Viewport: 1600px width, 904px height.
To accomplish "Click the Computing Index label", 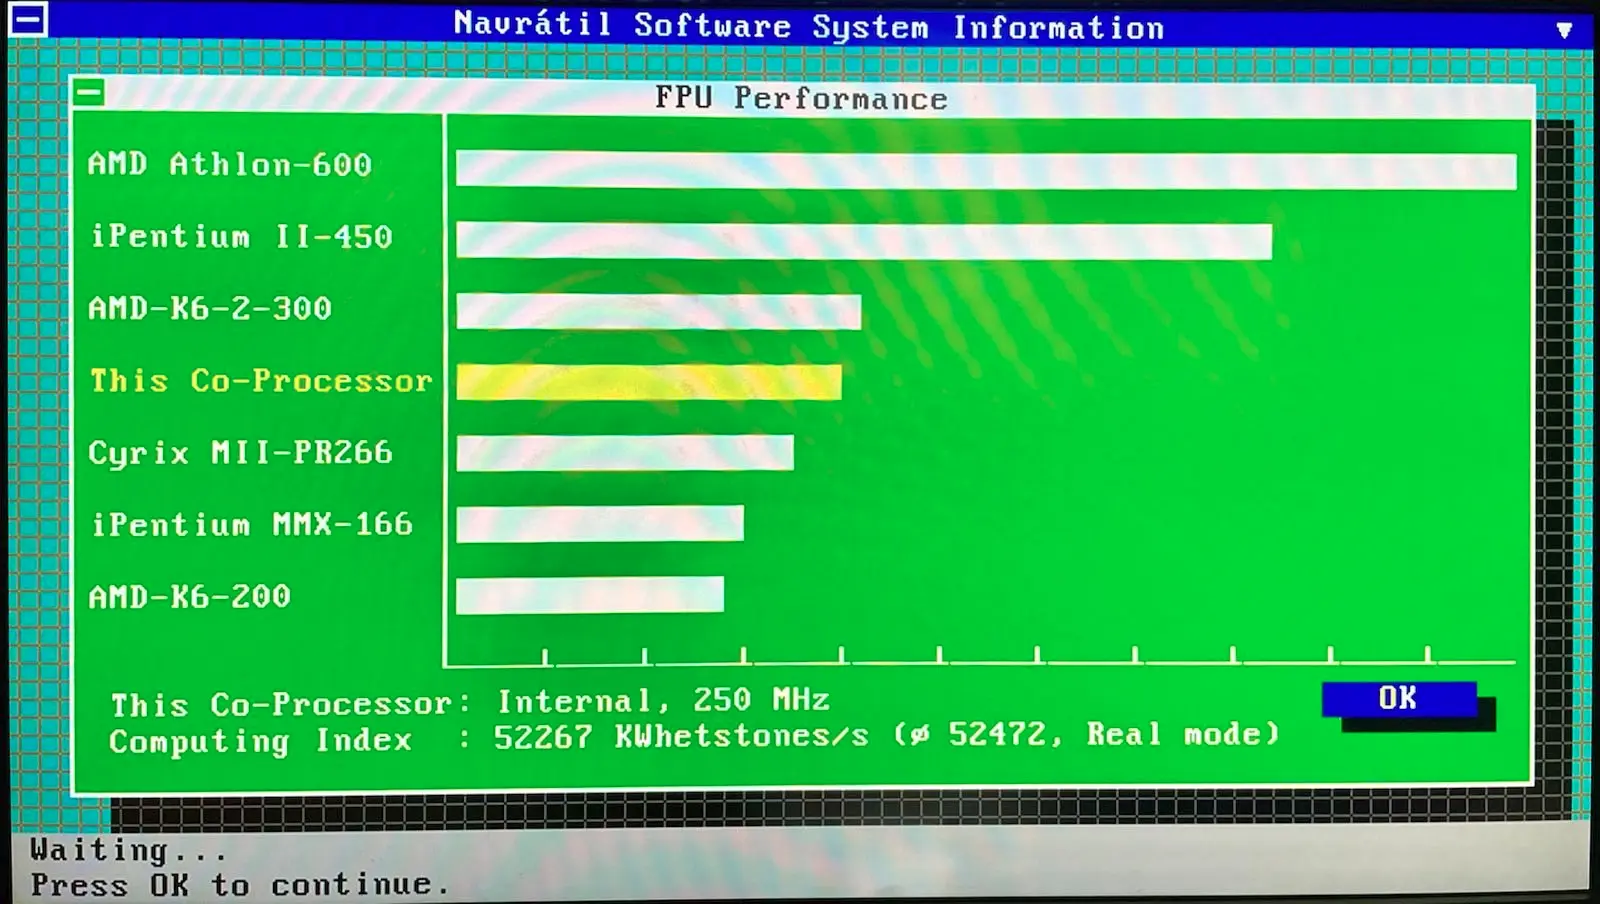I will pyautogui.click(x=260, y=741).
